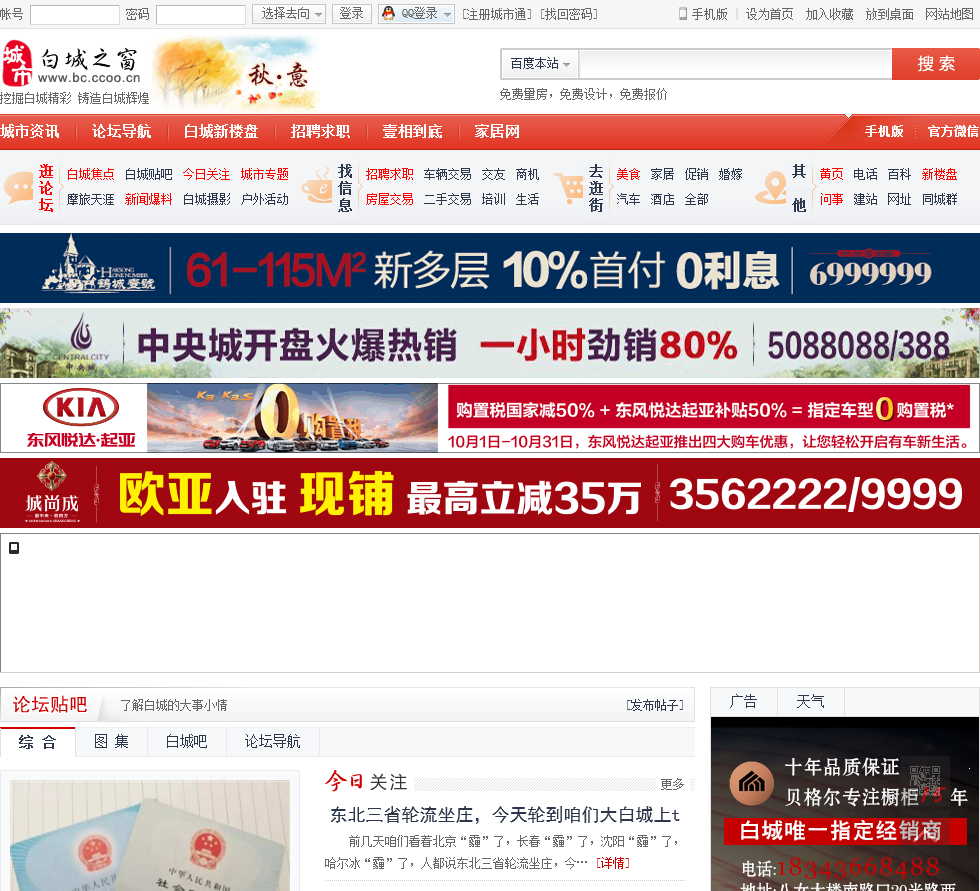Viewport: 980px width, 891px height.
Task: Click the 设为首页 link
Action: coord(769,14)
